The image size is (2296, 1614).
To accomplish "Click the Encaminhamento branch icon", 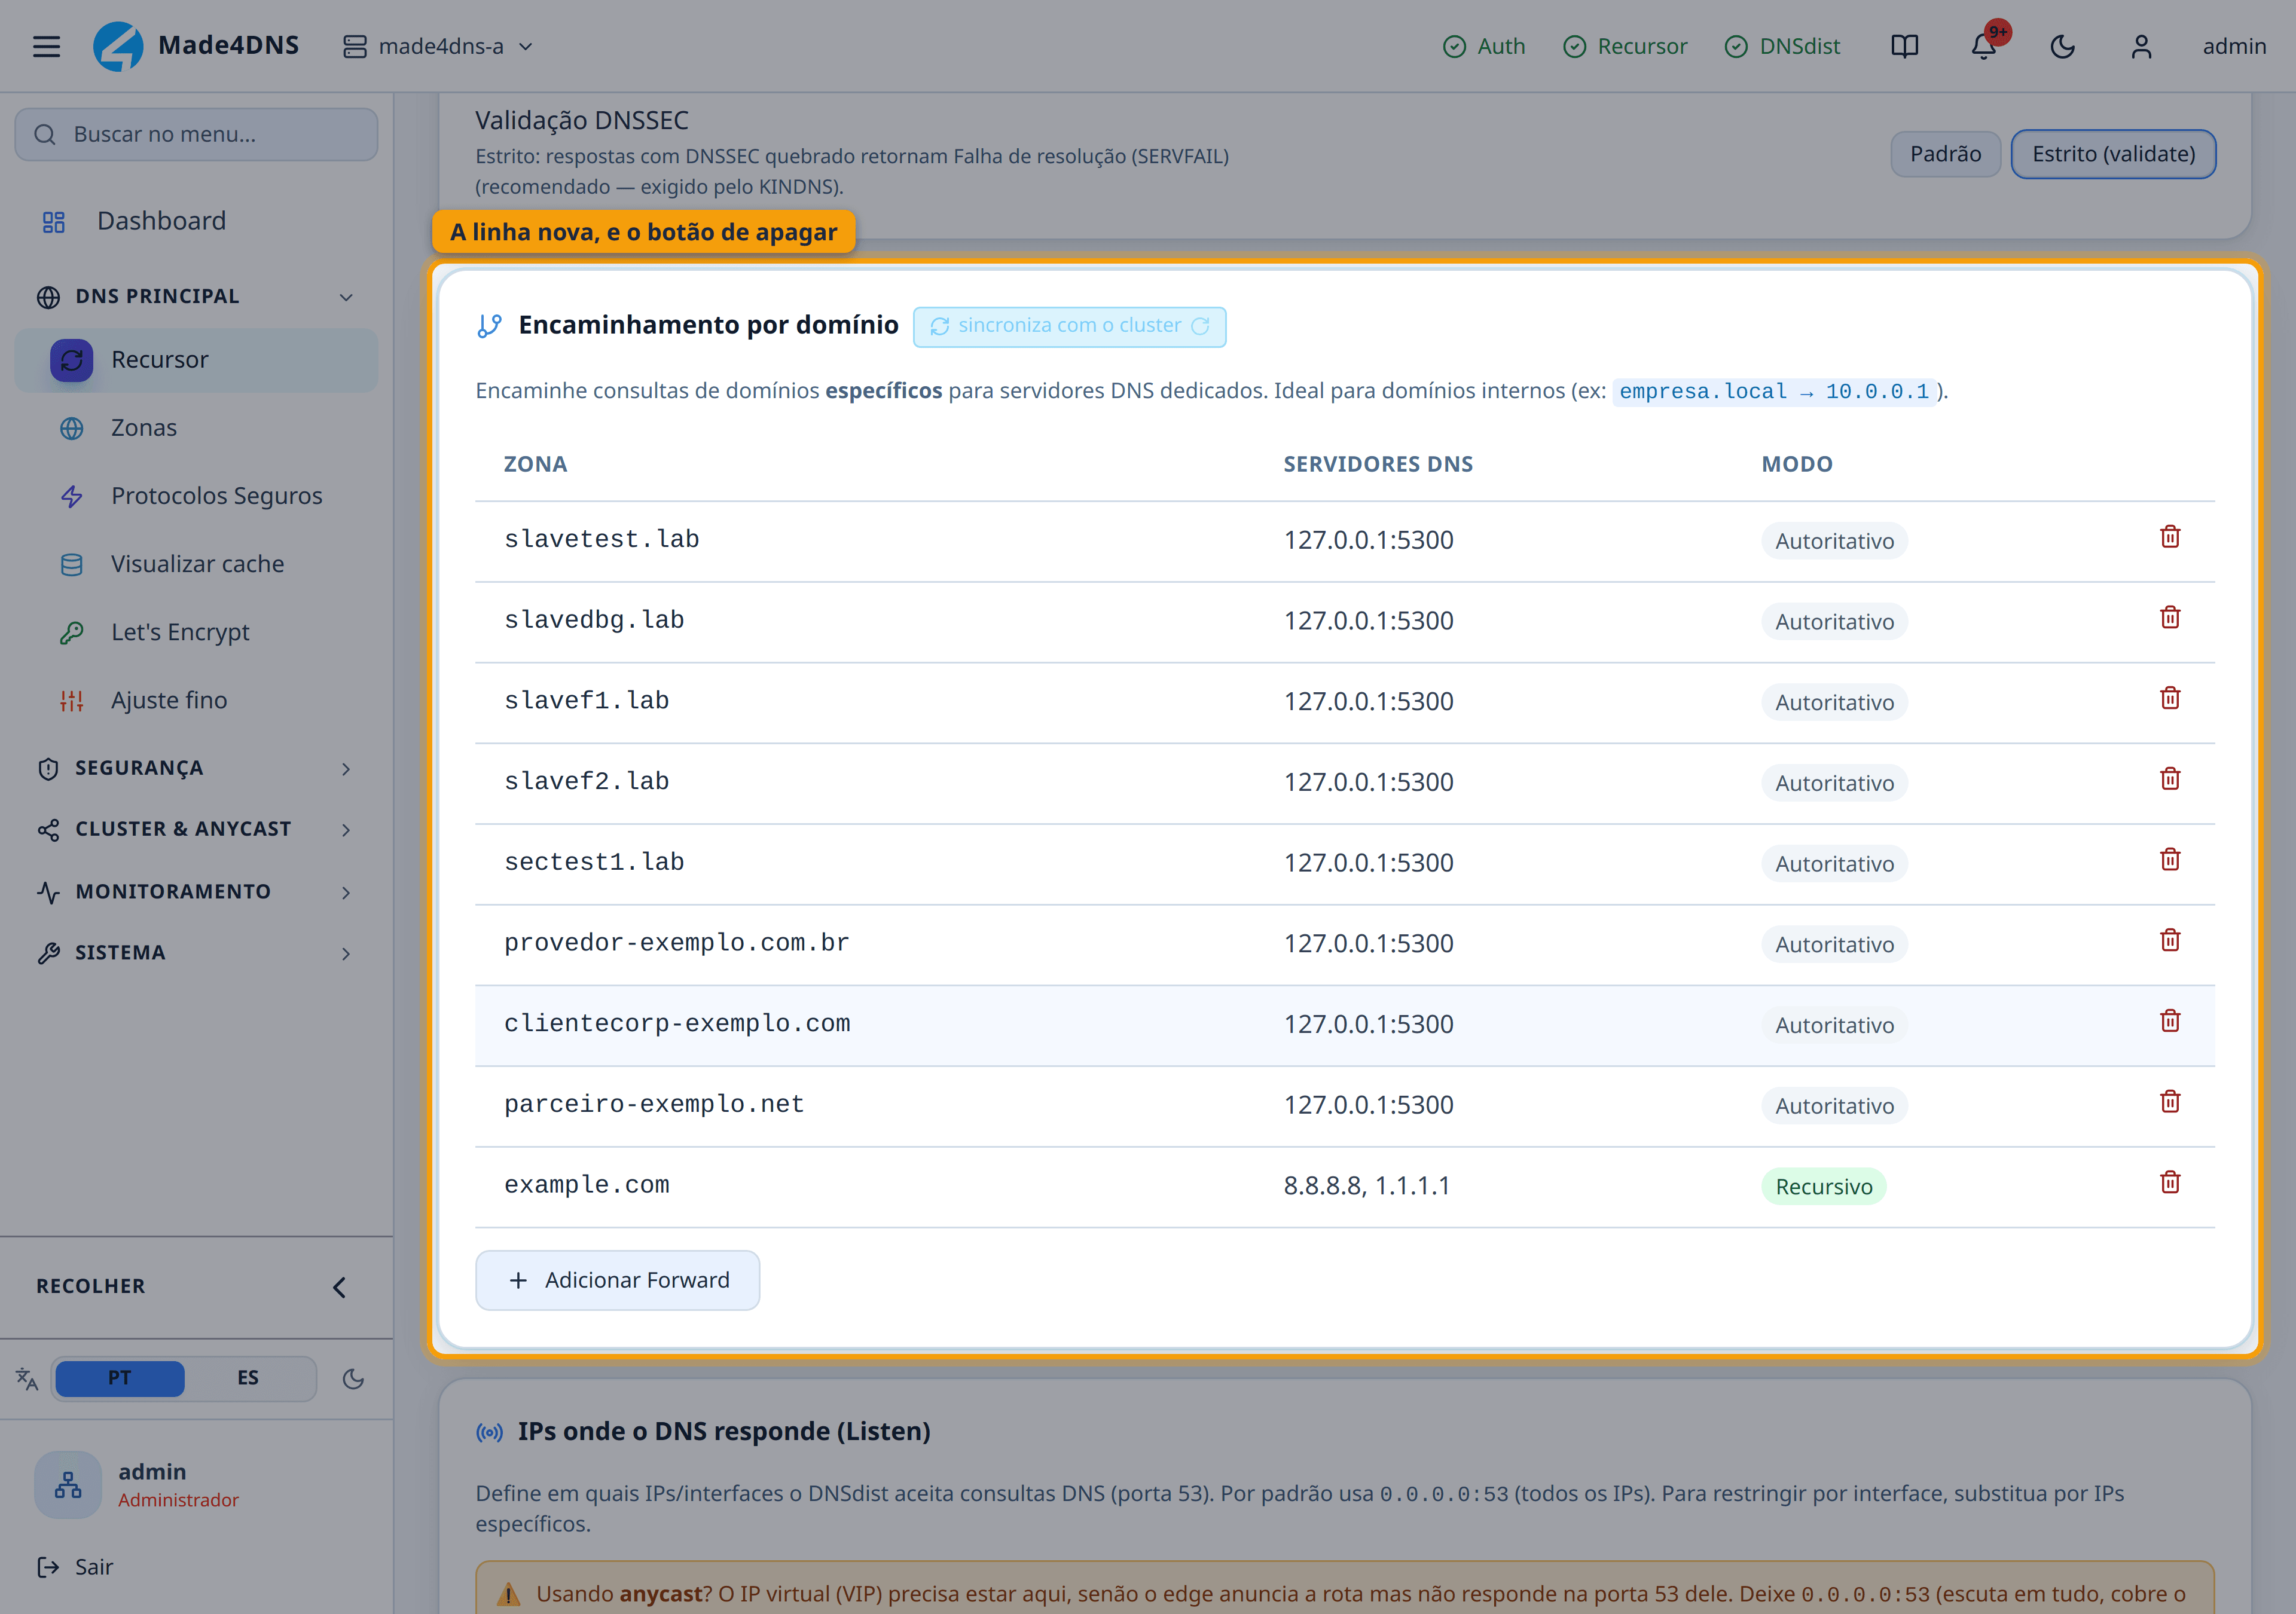I will (x=489, y=326).
